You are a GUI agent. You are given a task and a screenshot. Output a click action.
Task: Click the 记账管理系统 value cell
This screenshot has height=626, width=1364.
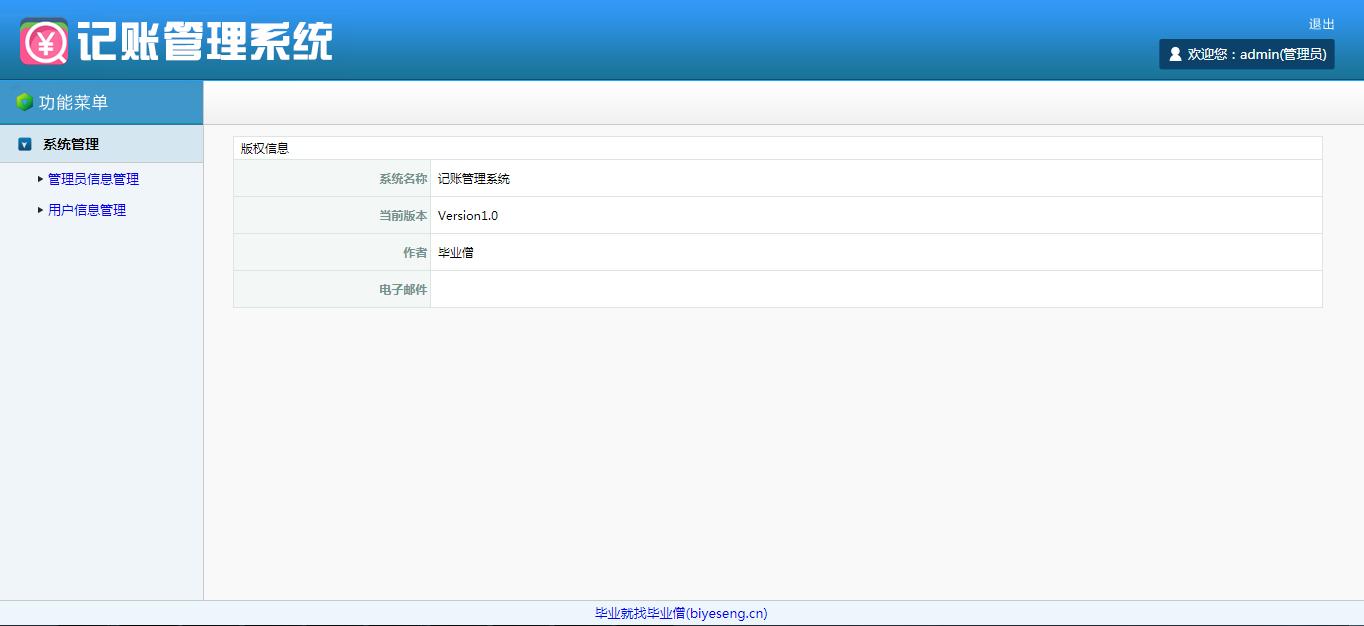point(876,179)
